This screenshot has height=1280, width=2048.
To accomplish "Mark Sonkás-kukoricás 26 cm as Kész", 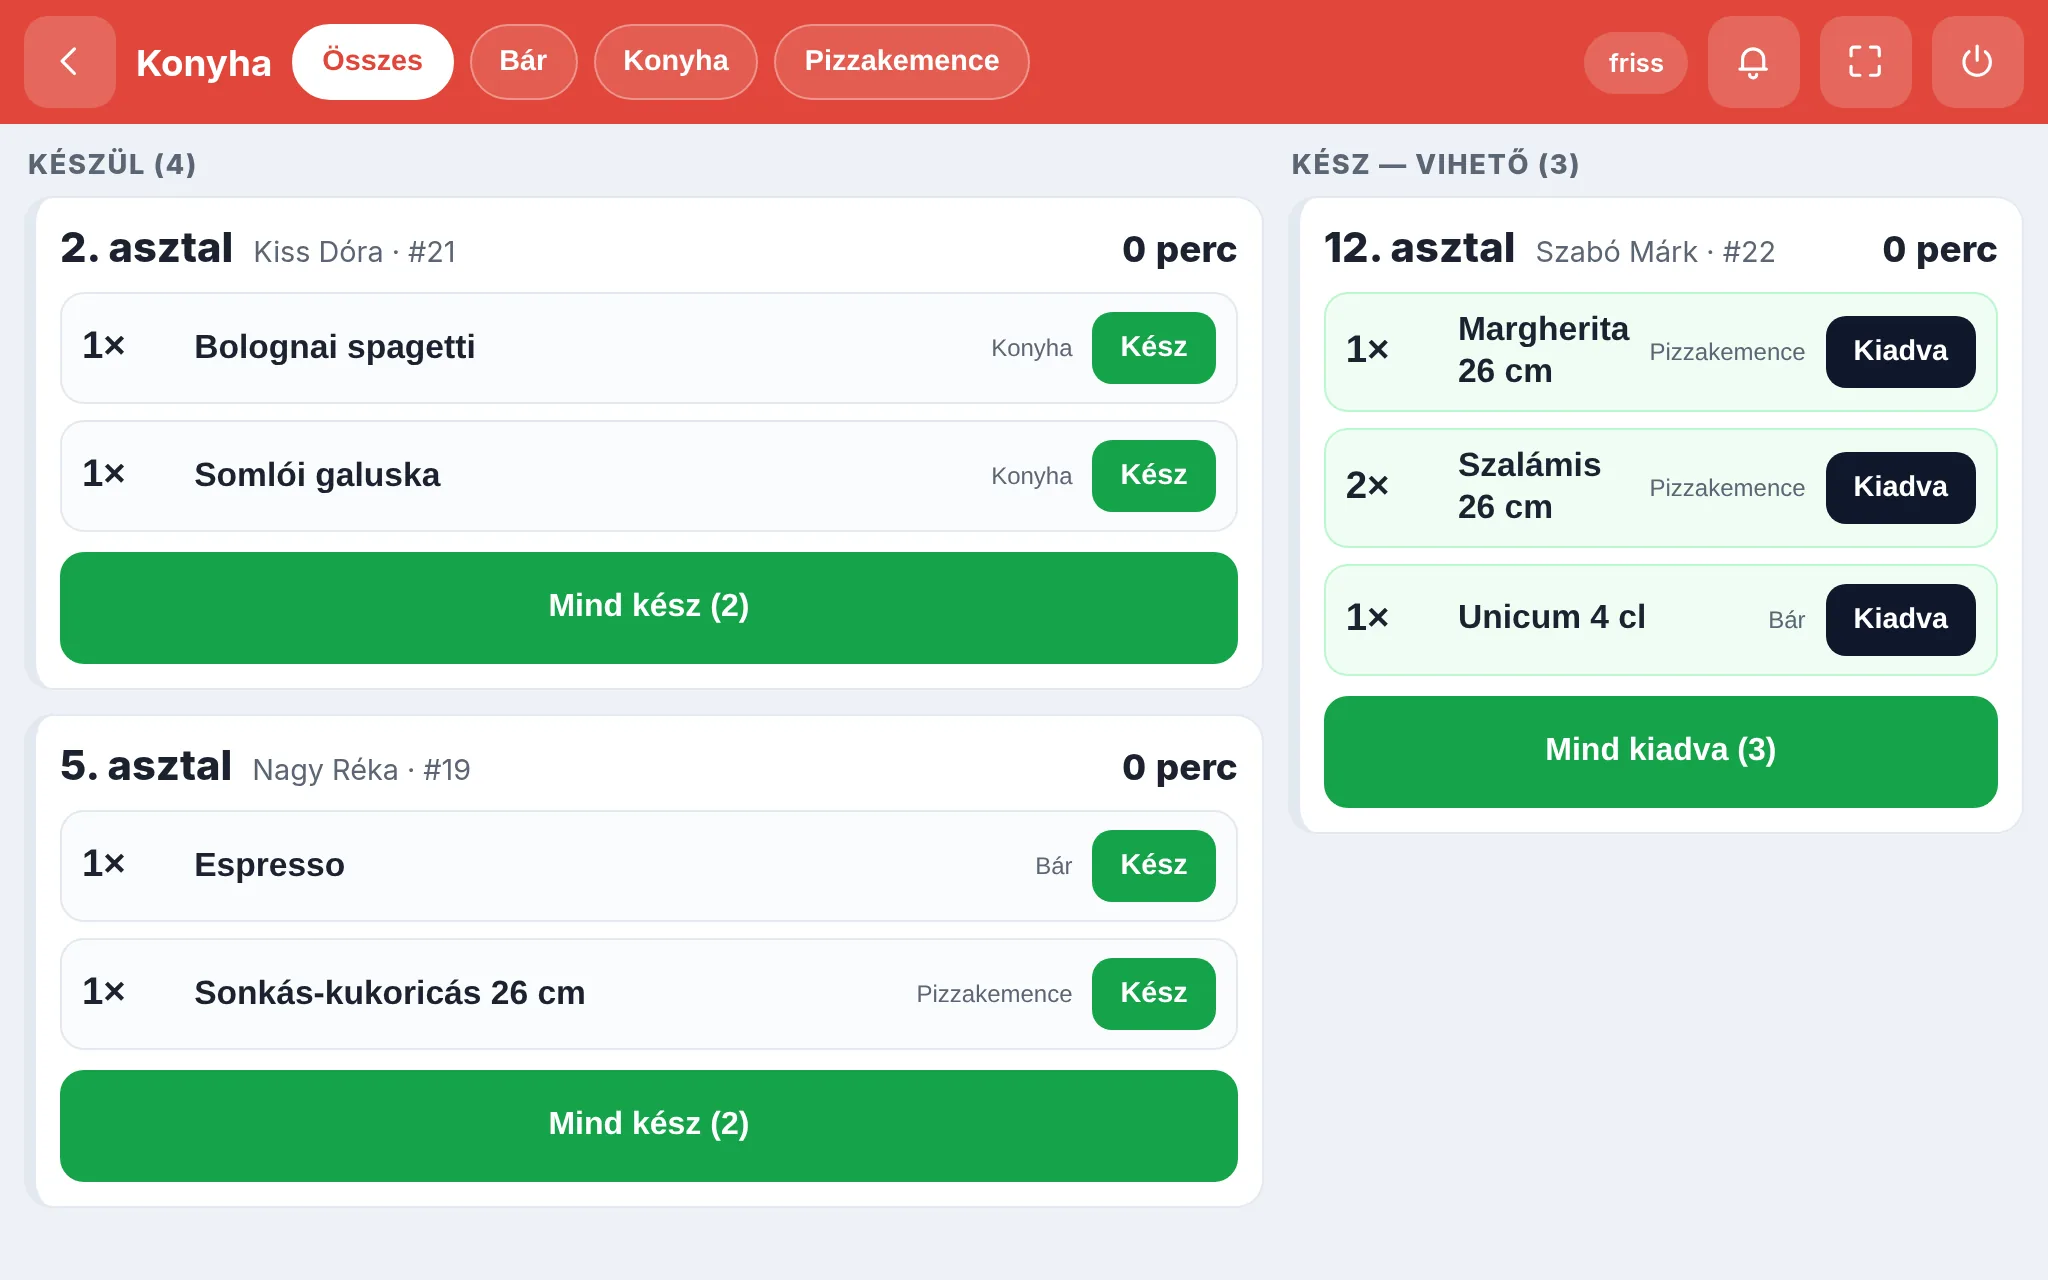I will [x=1154, y=994].
